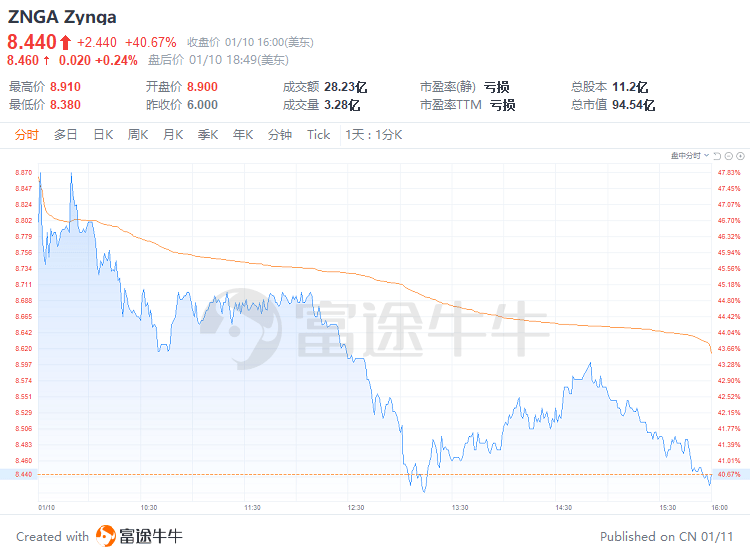Click the zoom-out circle icon

(728, 156)
